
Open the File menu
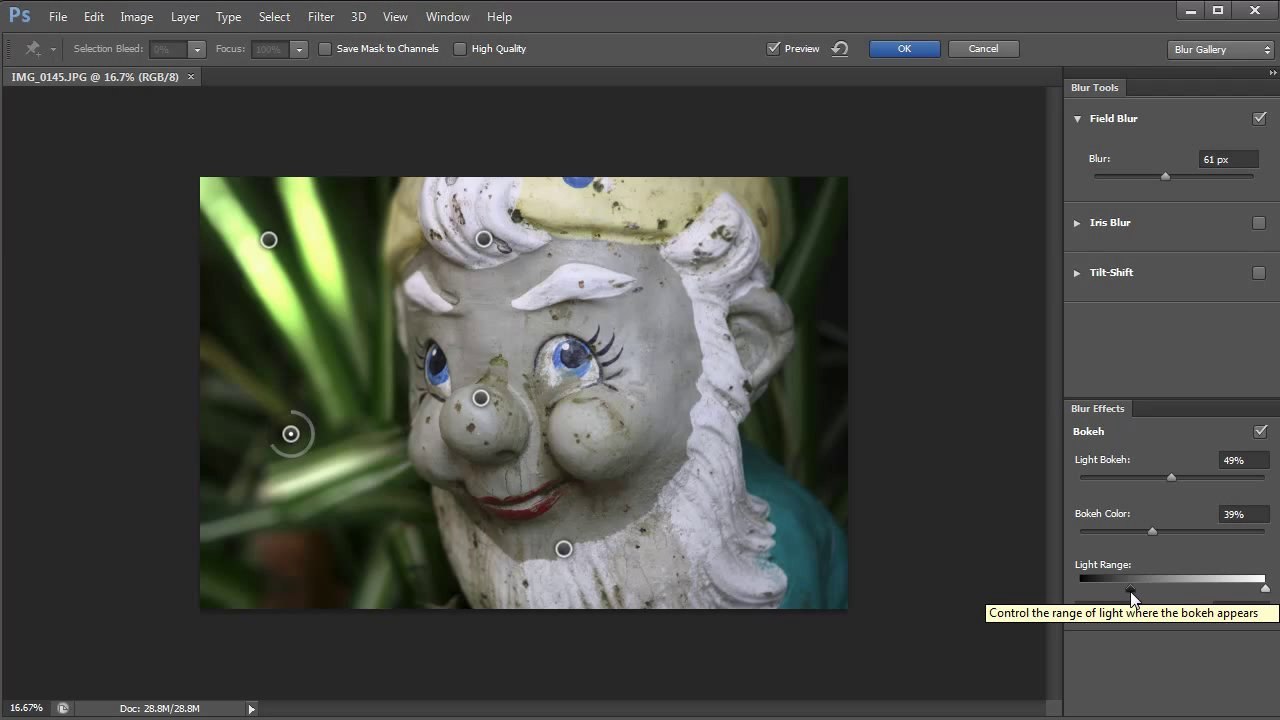58,17
